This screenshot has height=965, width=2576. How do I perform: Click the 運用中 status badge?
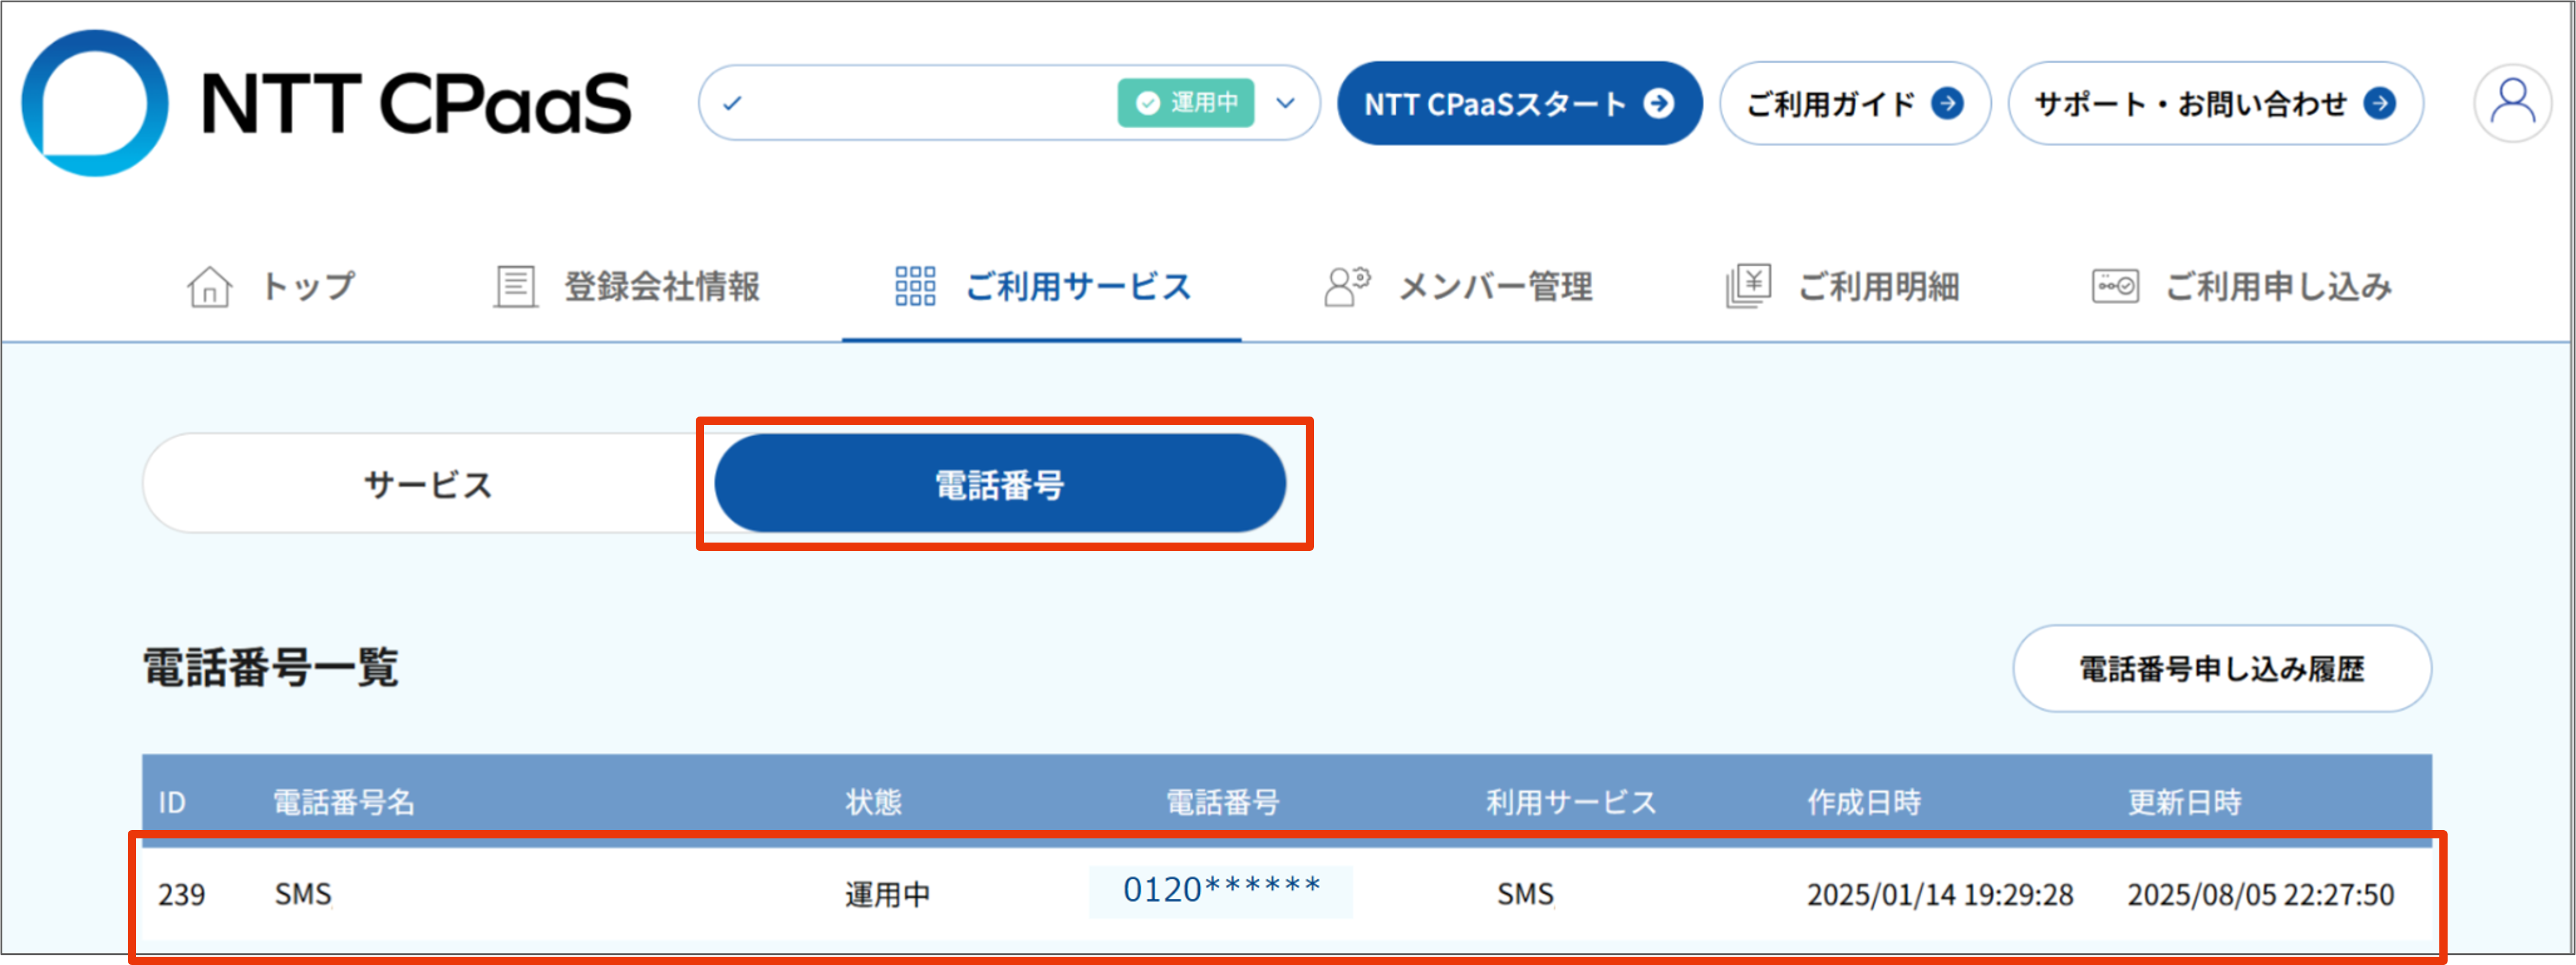1186,103
